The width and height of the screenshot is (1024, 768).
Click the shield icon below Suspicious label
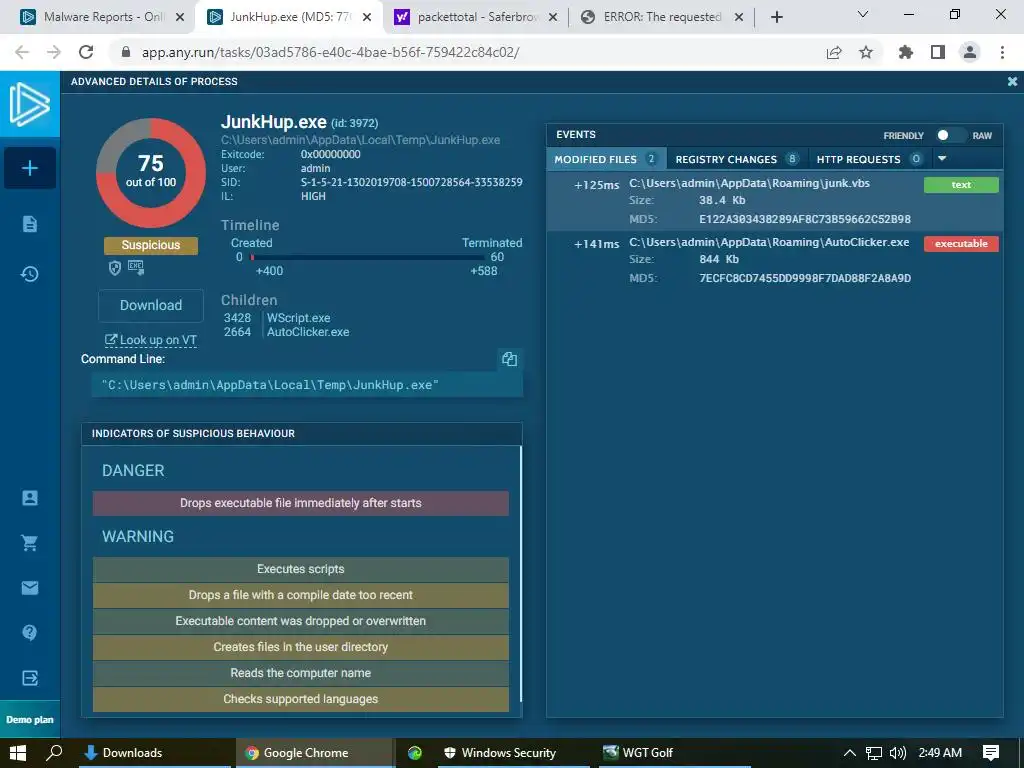[x=115, y=268]
